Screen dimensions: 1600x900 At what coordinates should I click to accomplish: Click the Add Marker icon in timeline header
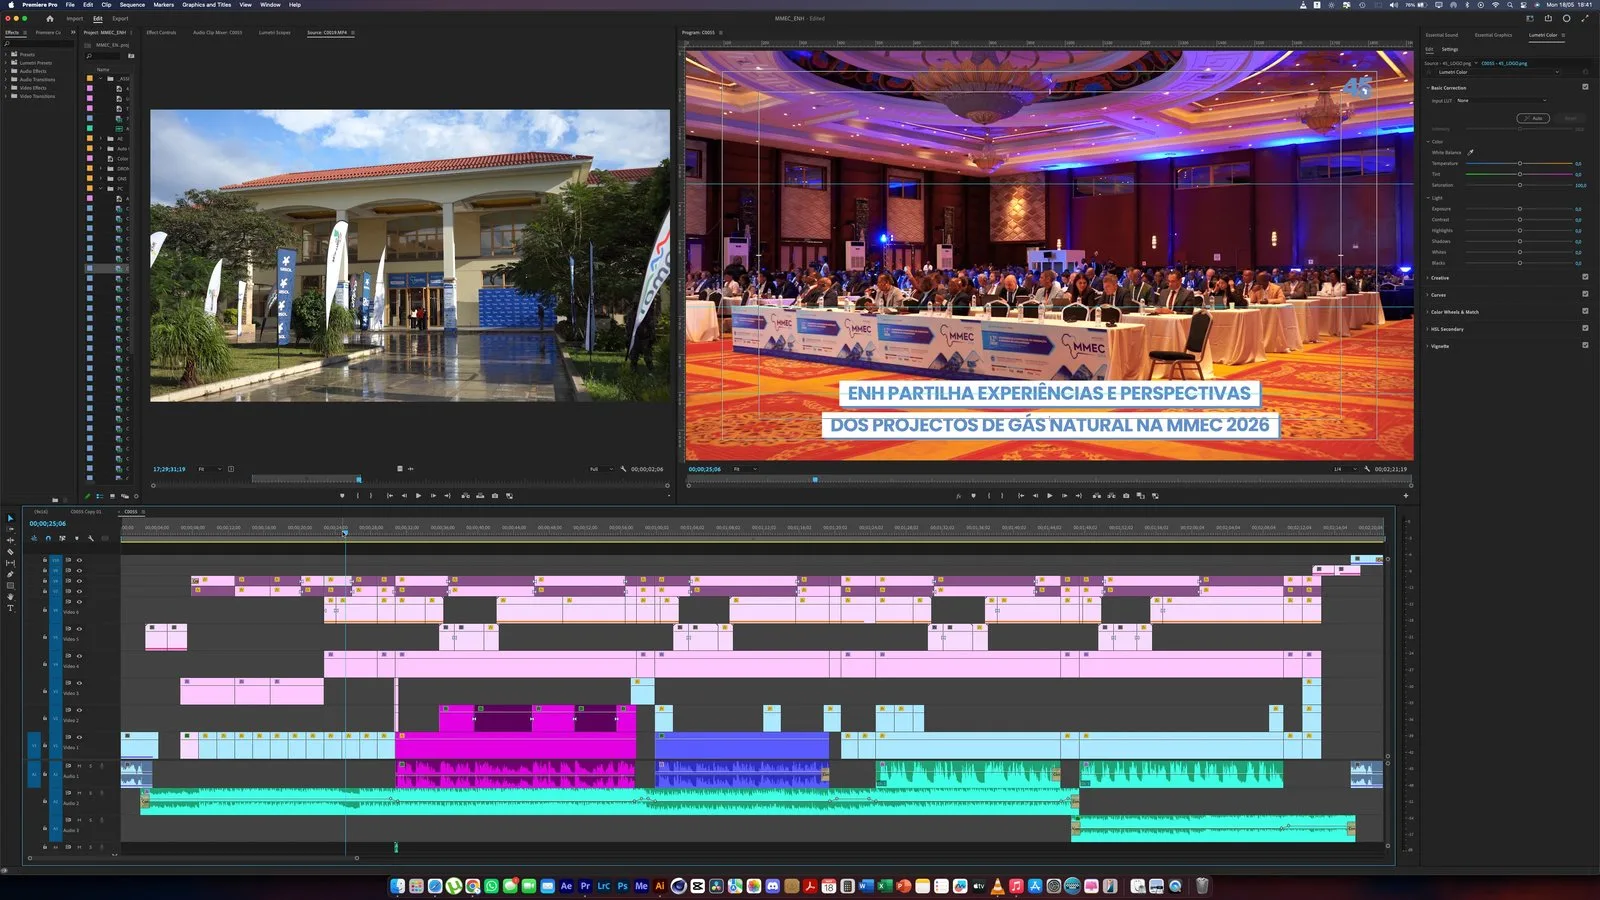pos(77,538)
